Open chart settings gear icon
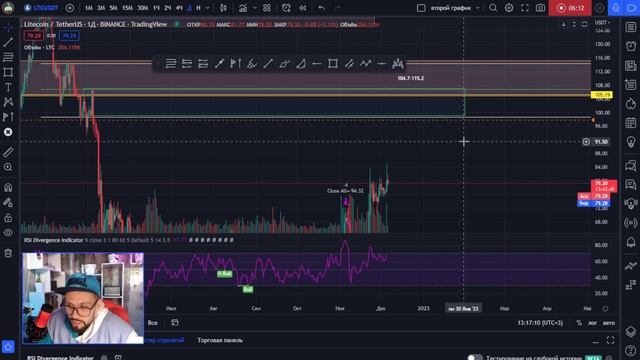This screenshot has width=640, height=360. pos(509,8)
